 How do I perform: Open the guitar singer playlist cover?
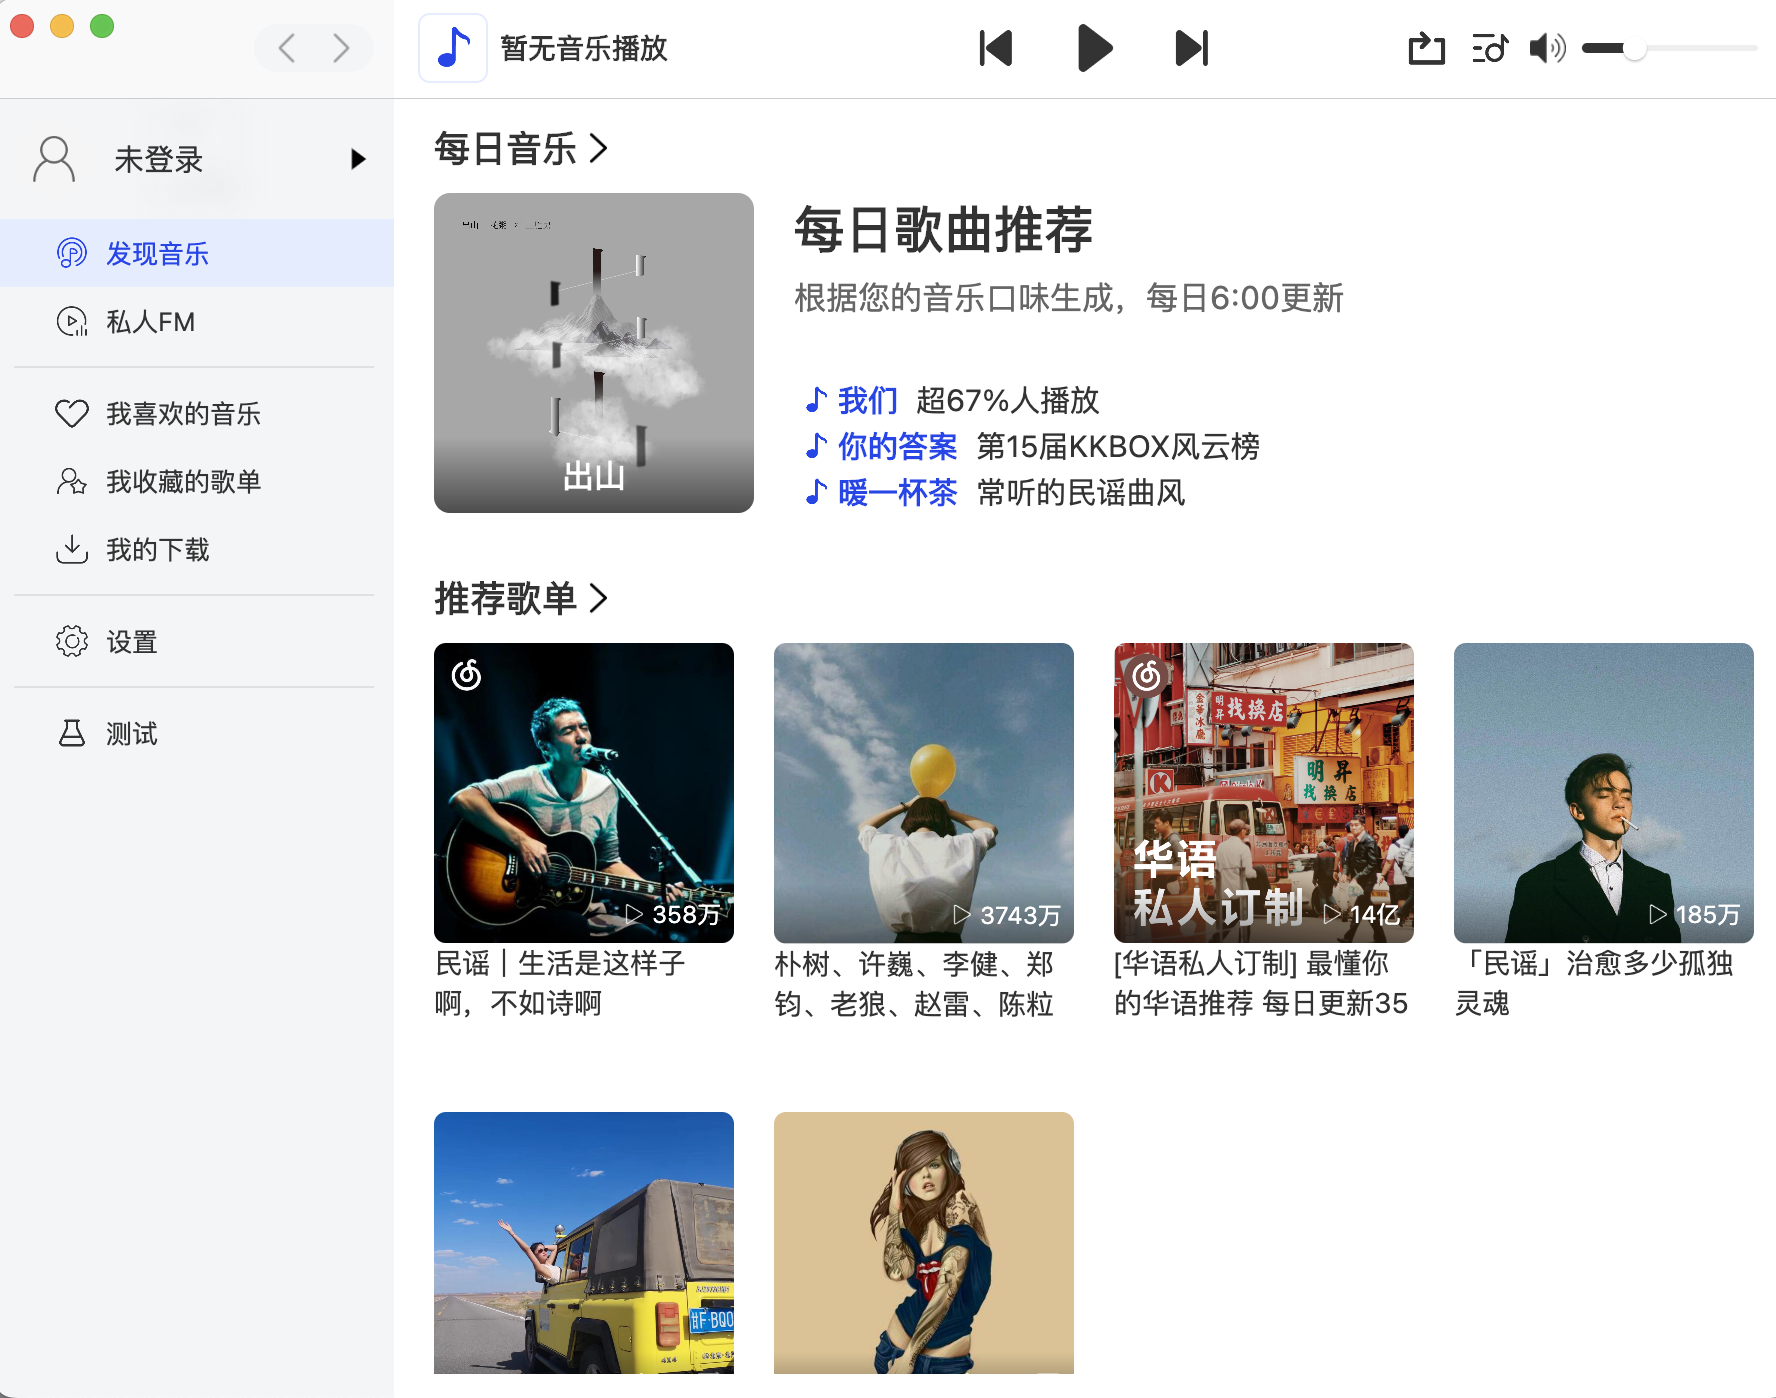point(584,793)
